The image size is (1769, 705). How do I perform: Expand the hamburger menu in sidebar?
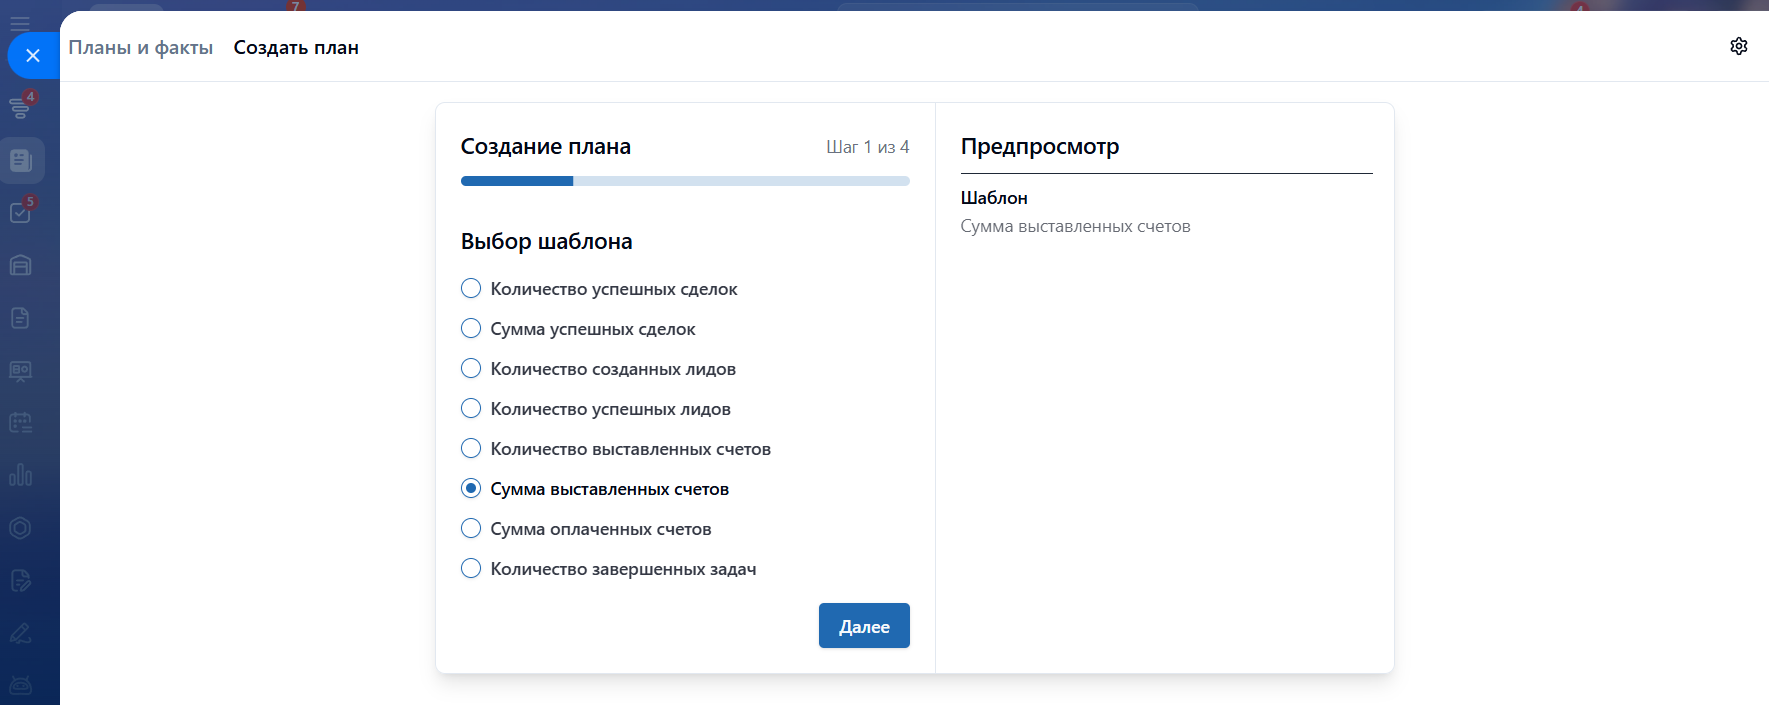(19, 22)
